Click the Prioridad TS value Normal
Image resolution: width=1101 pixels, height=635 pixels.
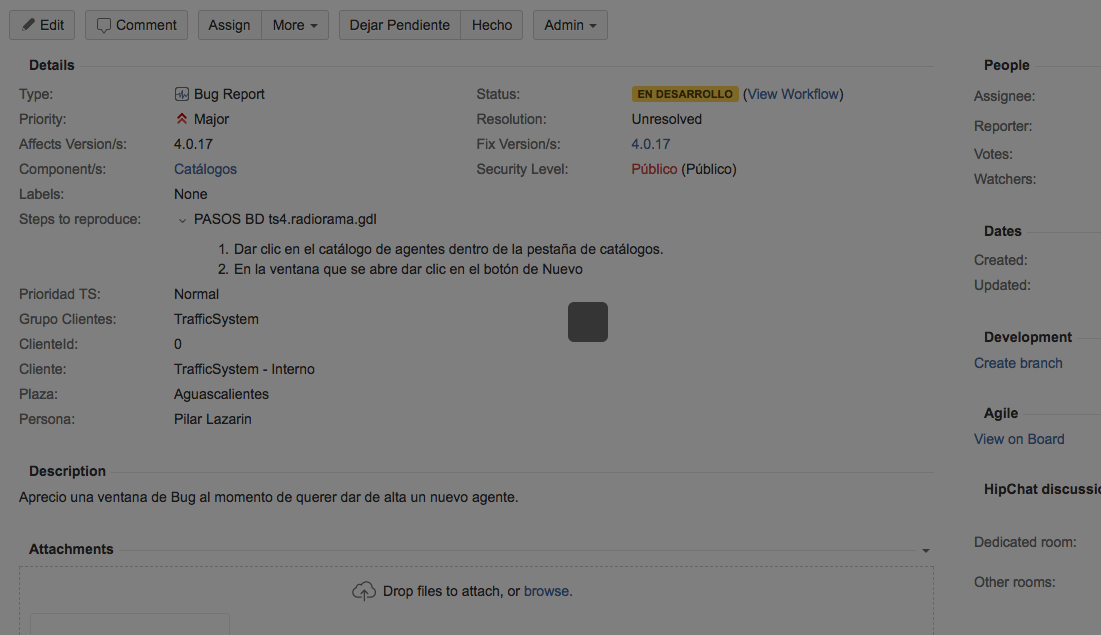196,294
